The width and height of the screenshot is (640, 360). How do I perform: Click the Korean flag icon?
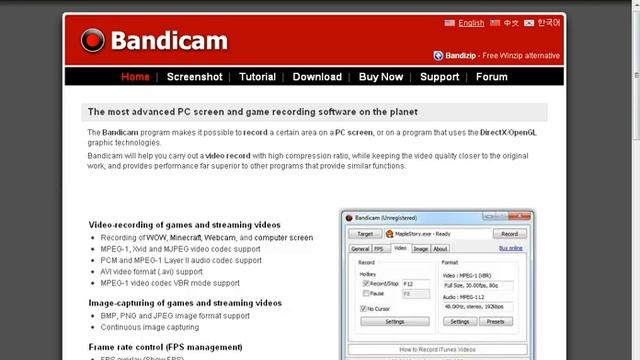pos(529,23)
